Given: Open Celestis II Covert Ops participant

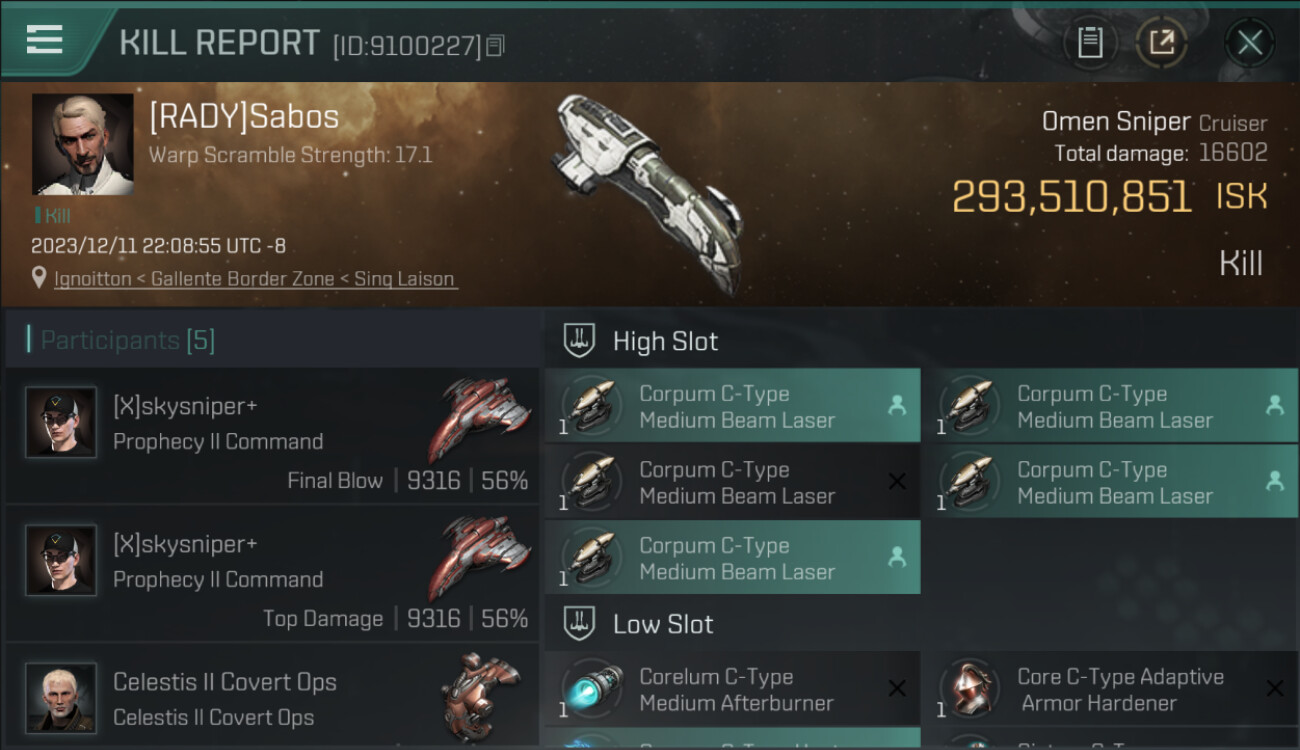Looking at the screenshot, I should (272, 696).
